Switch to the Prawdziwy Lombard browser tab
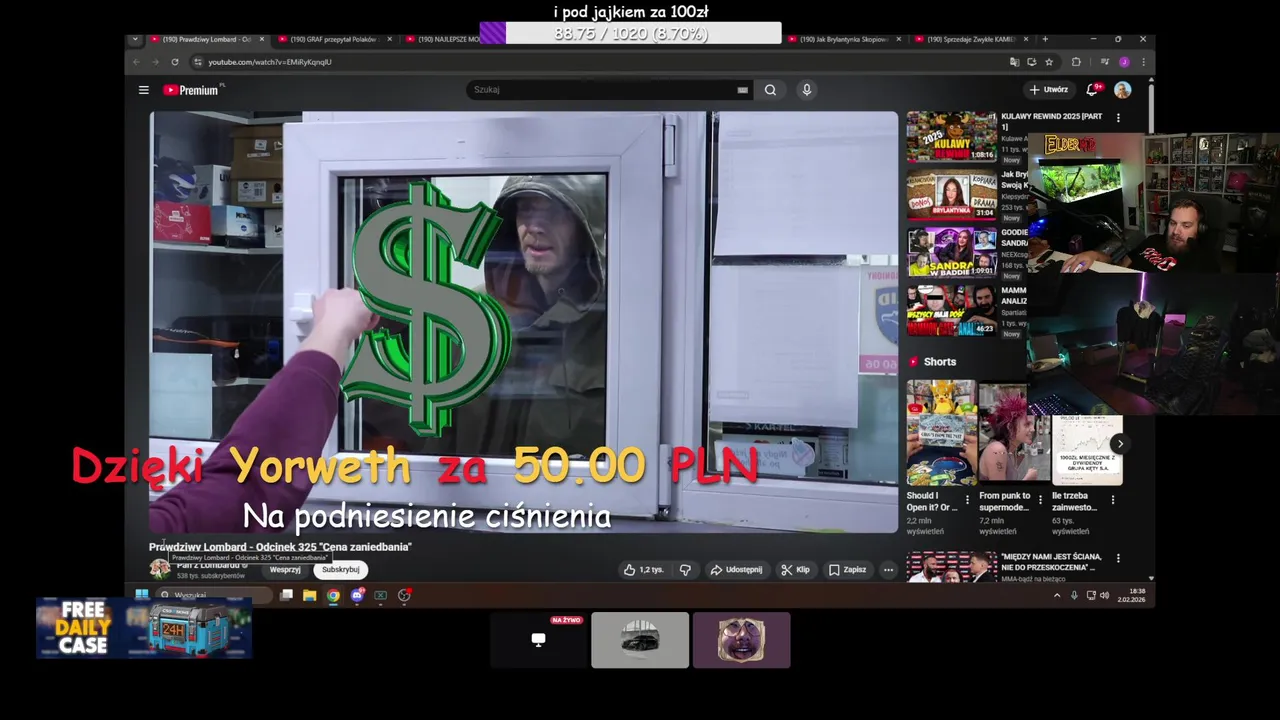 pos(208,39)
